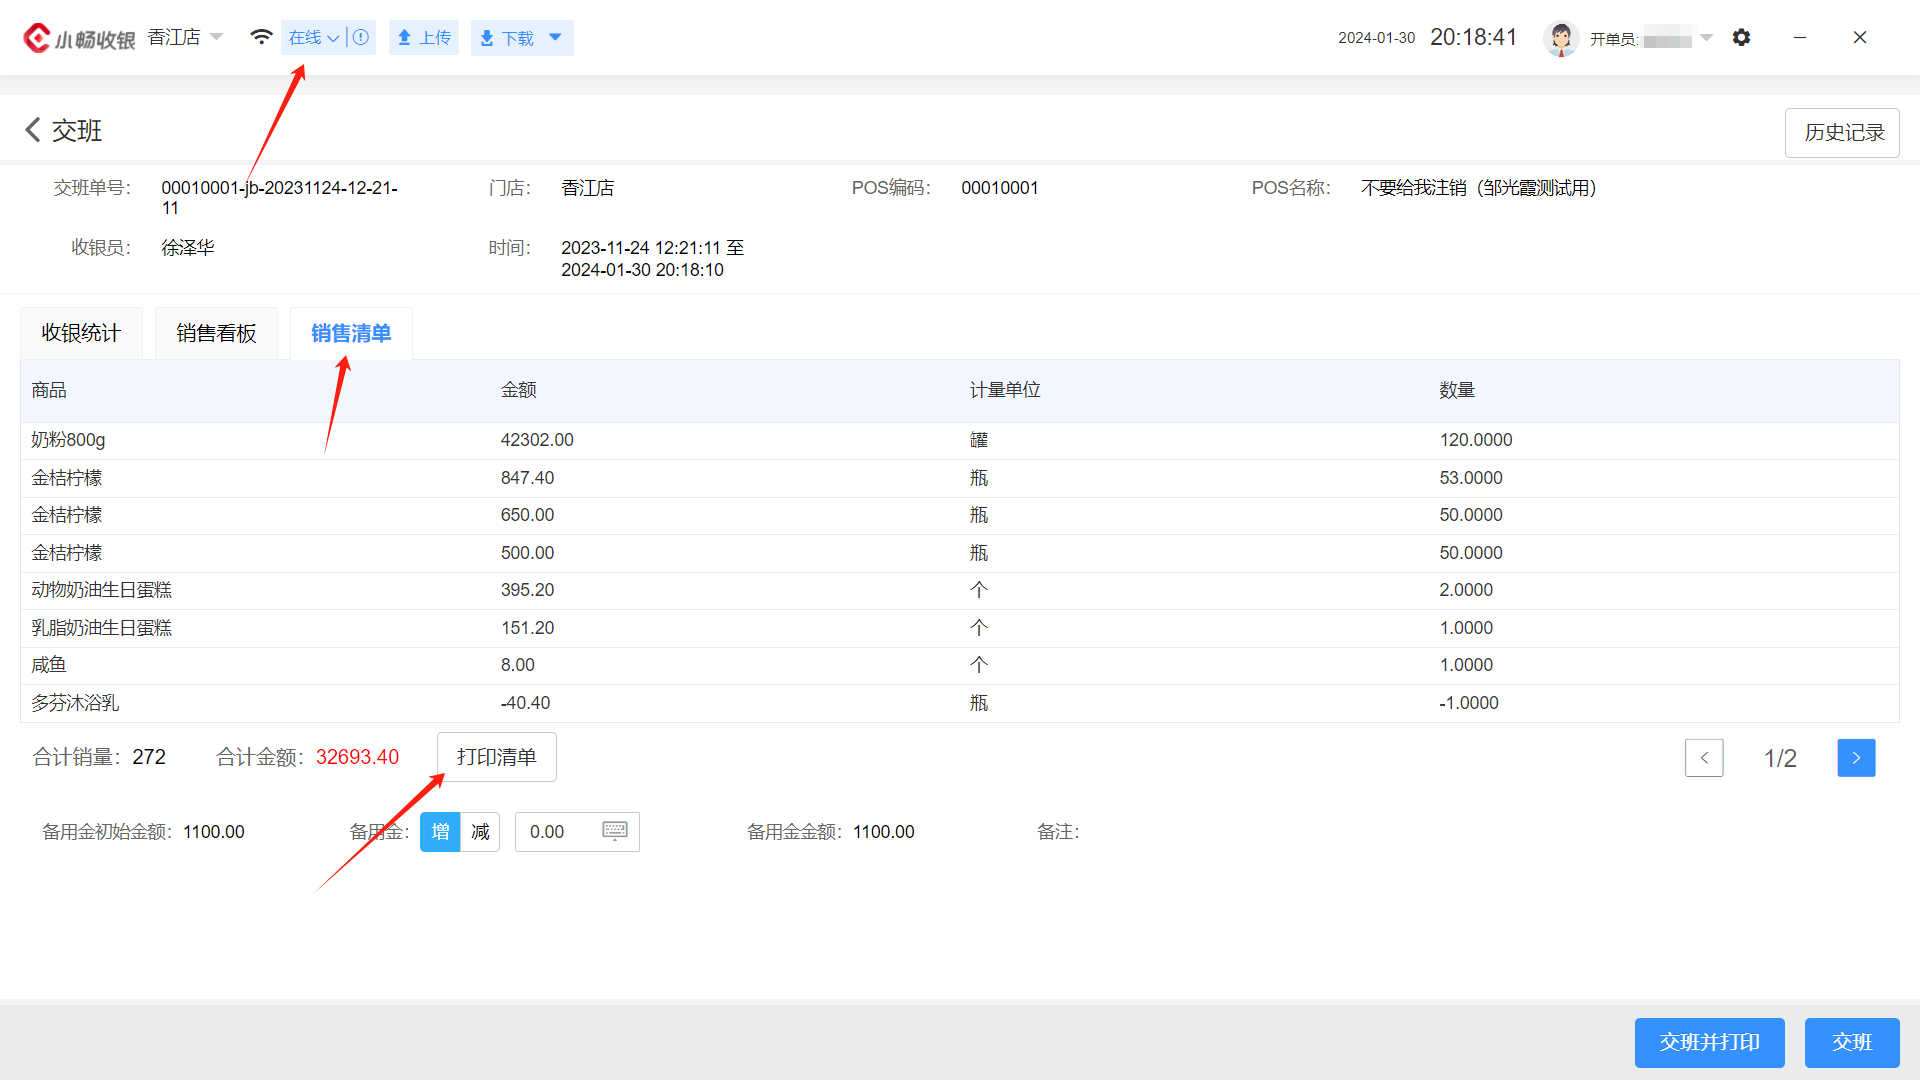The width and height of the screenshot is (1920, 1080).
Task: Click the Wi-Fi network status icon
Action: [261, 37]
